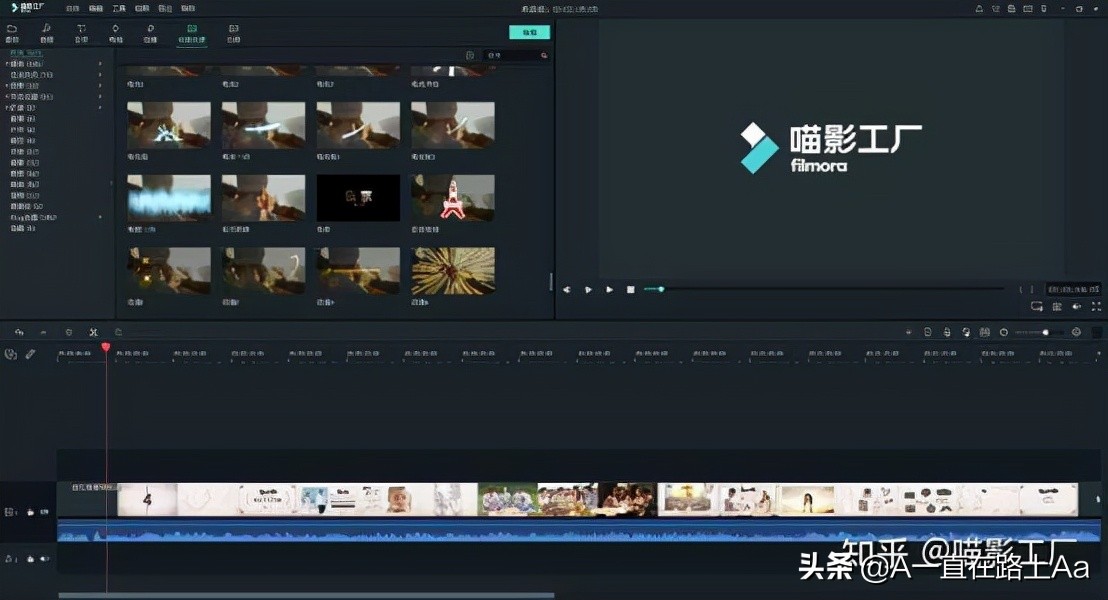Click the Redo icon on the timeline toolbar
This screenshot has width=1108, height=600.
pos(43,332)
